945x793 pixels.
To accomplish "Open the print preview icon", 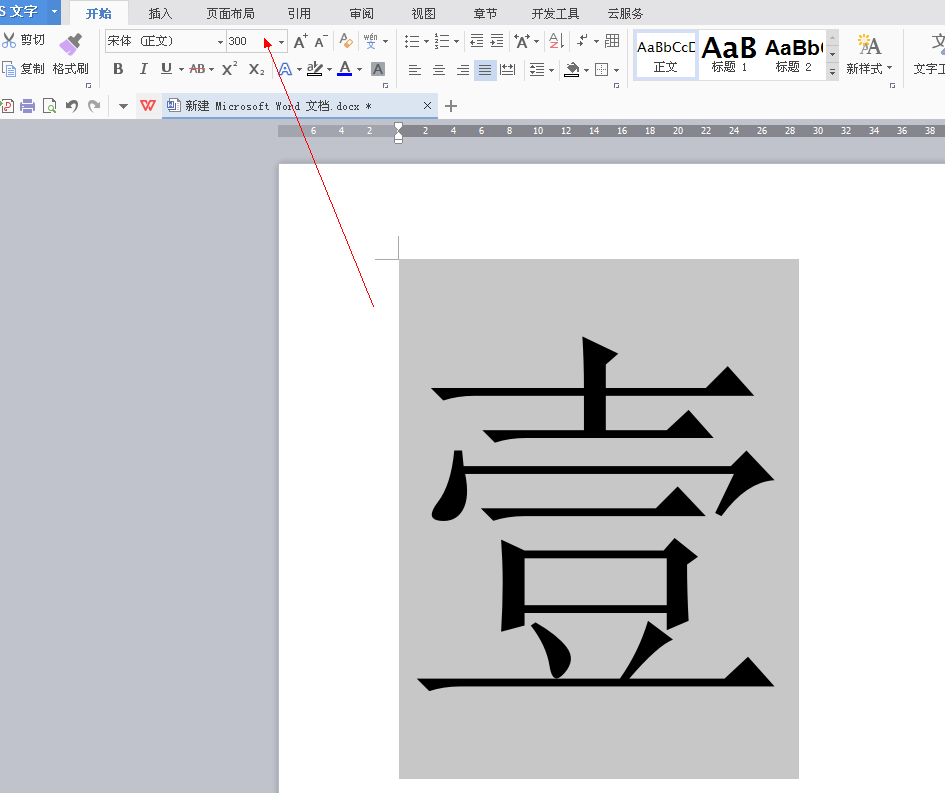I will pyautogui.click(x=49, y=105).
